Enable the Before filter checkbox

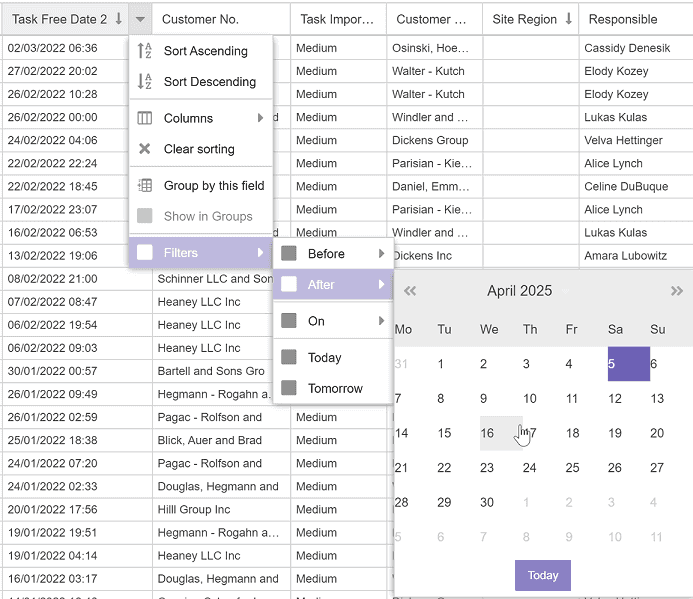[289, 253]
